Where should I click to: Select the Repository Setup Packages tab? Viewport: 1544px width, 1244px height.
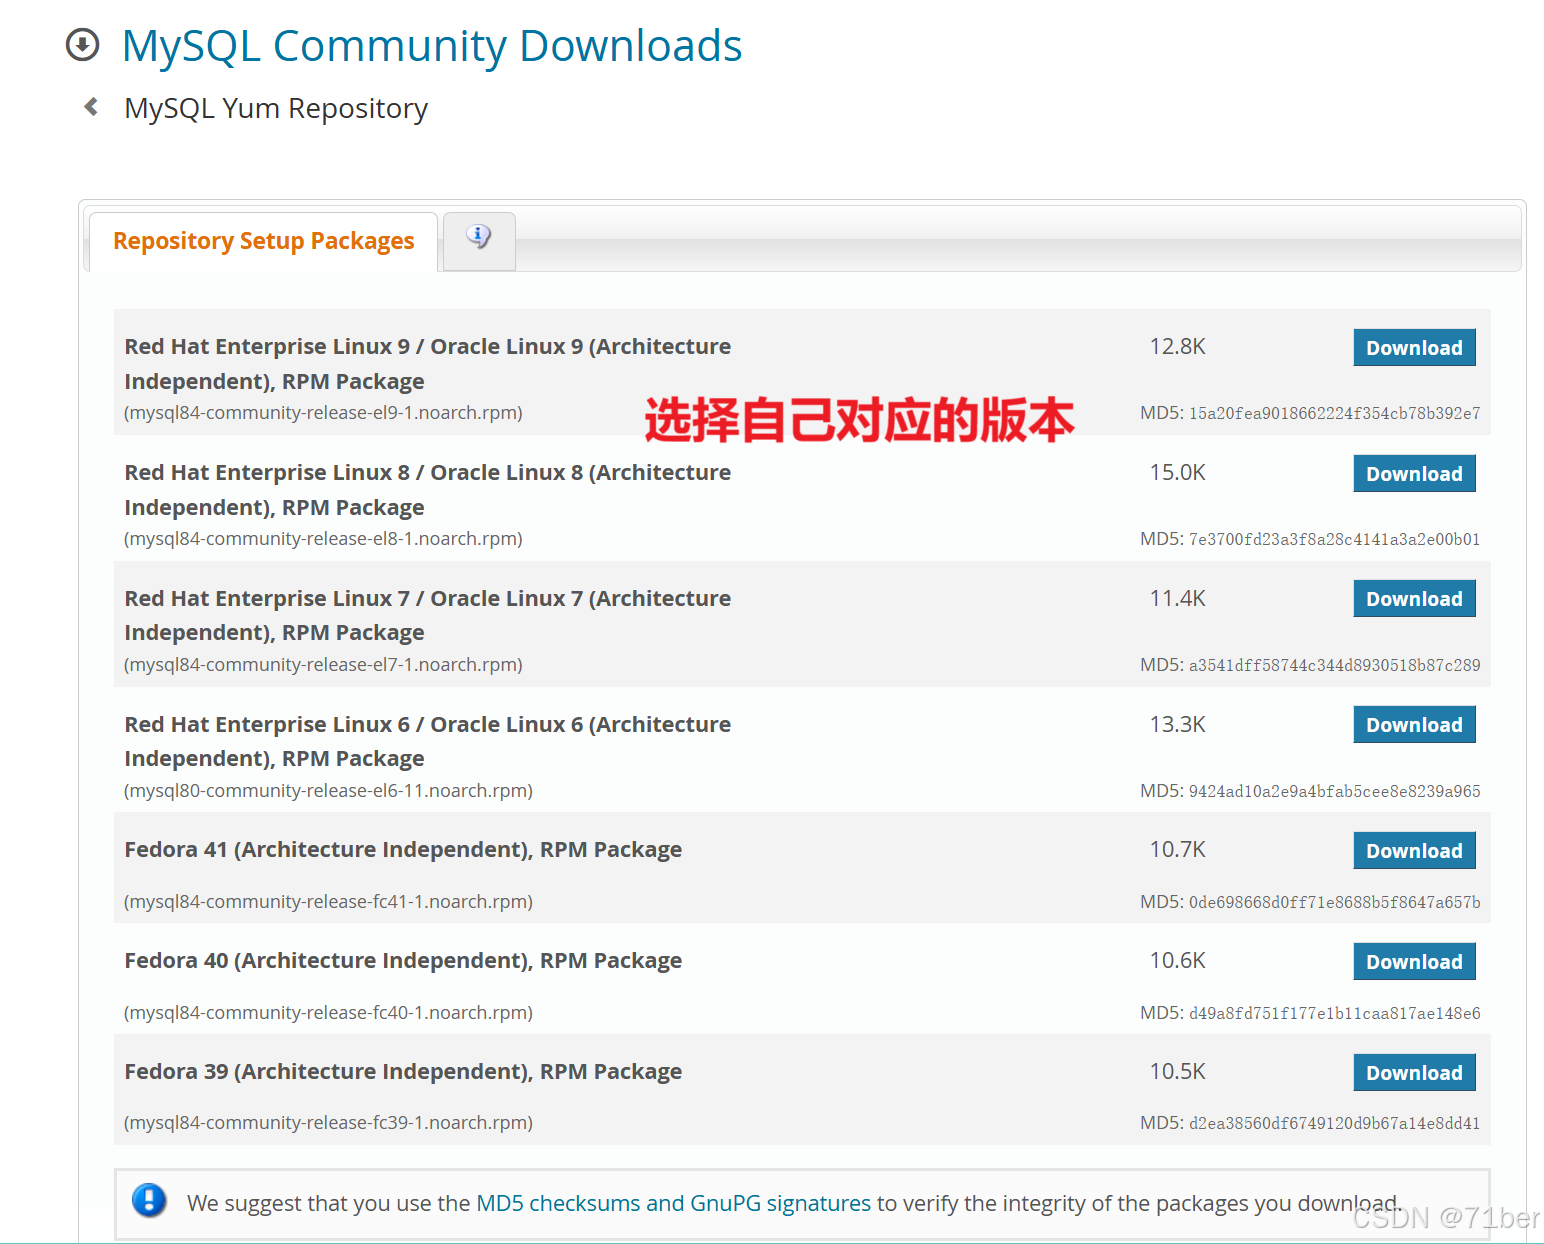click(x=263, y=241)
